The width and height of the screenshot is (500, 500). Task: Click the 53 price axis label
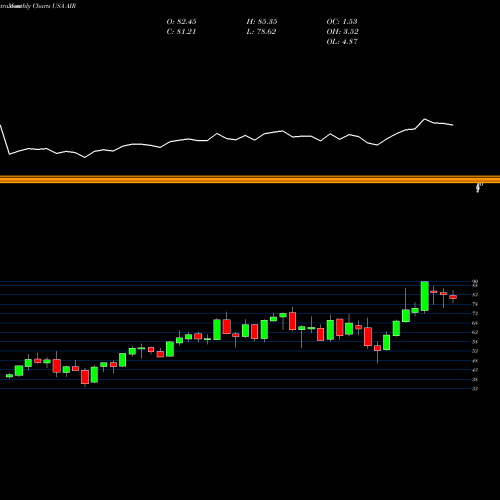coord(475,351)
